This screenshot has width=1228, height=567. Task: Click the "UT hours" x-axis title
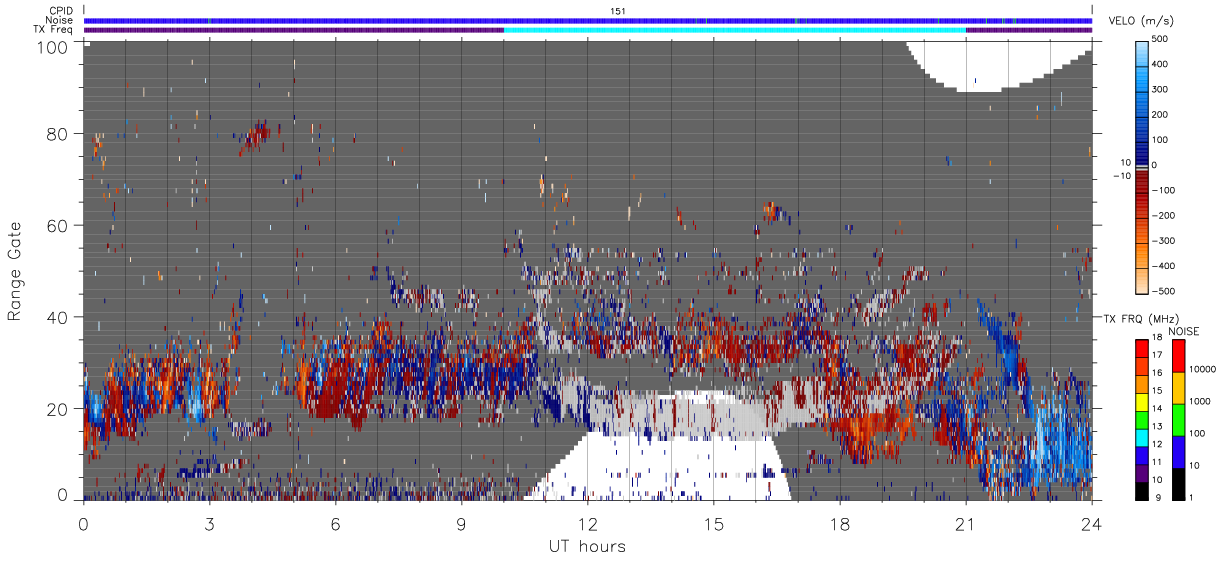pyautogui.click(x=587, y=547)
